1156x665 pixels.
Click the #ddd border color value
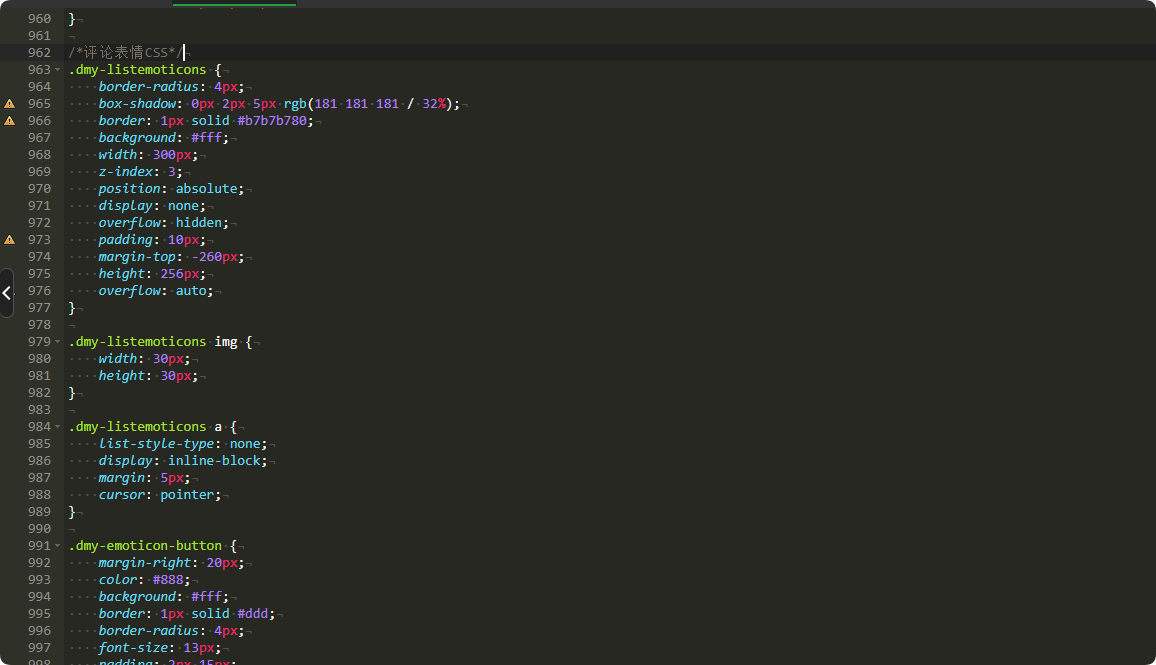[253, 613]
